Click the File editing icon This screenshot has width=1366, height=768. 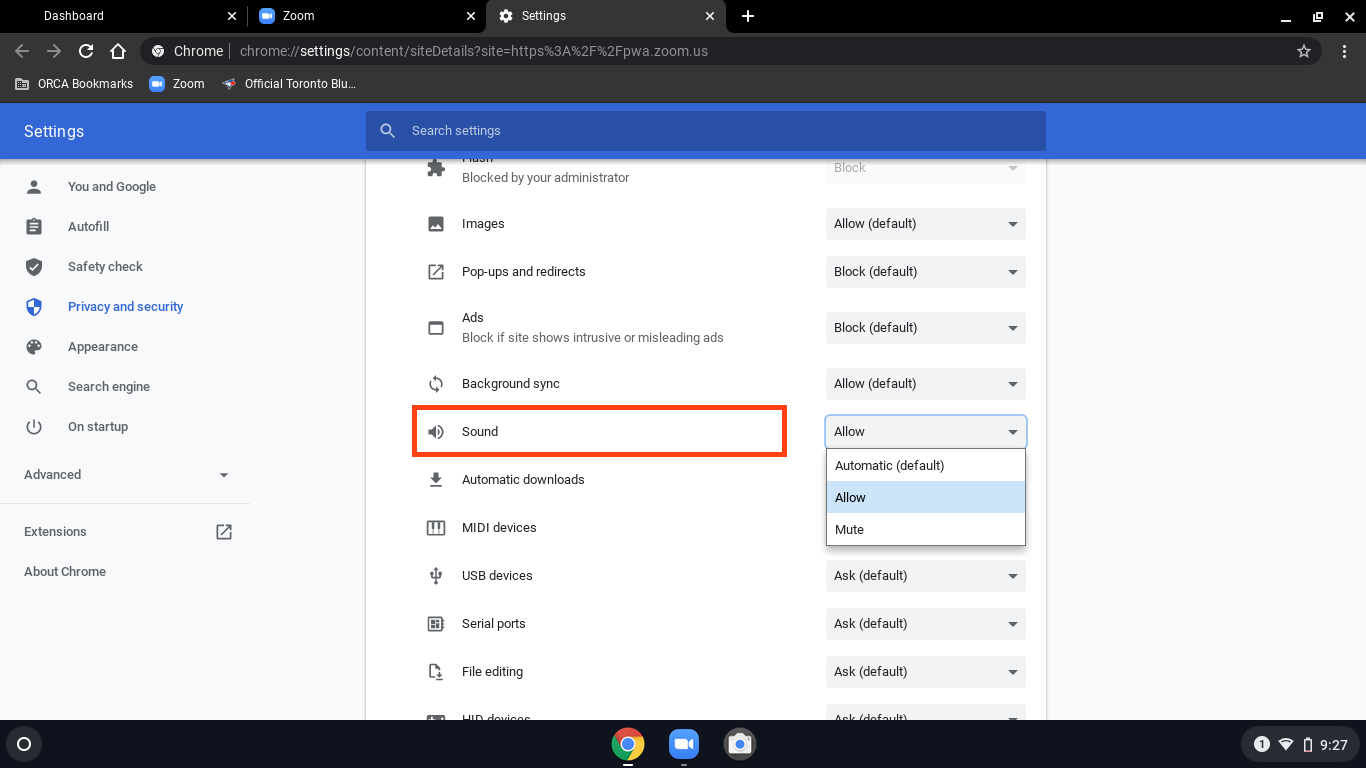pos(436,672)
